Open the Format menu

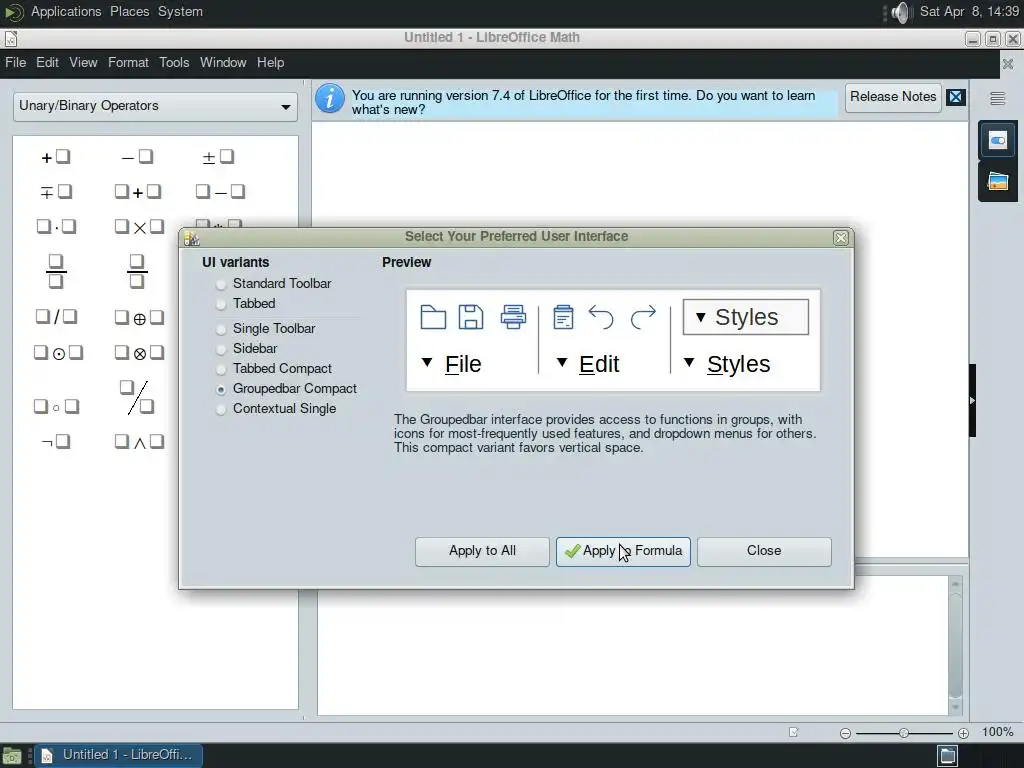point(129,63)
